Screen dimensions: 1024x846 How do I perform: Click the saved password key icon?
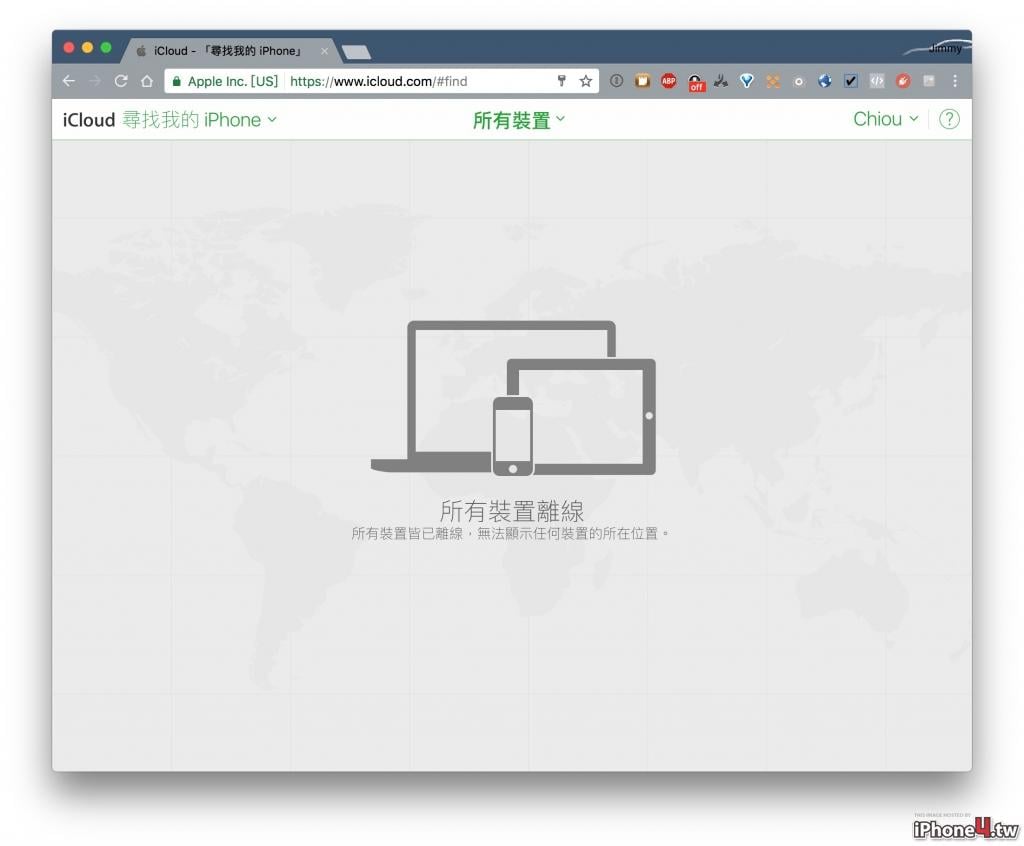[x=561, y=81]
